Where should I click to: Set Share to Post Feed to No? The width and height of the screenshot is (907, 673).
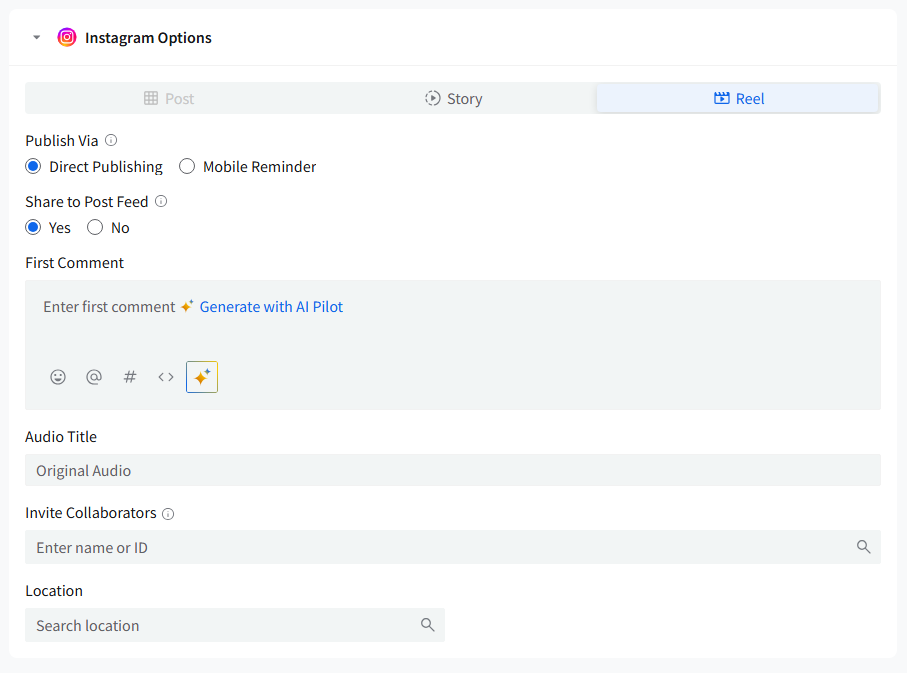point(96,227)
